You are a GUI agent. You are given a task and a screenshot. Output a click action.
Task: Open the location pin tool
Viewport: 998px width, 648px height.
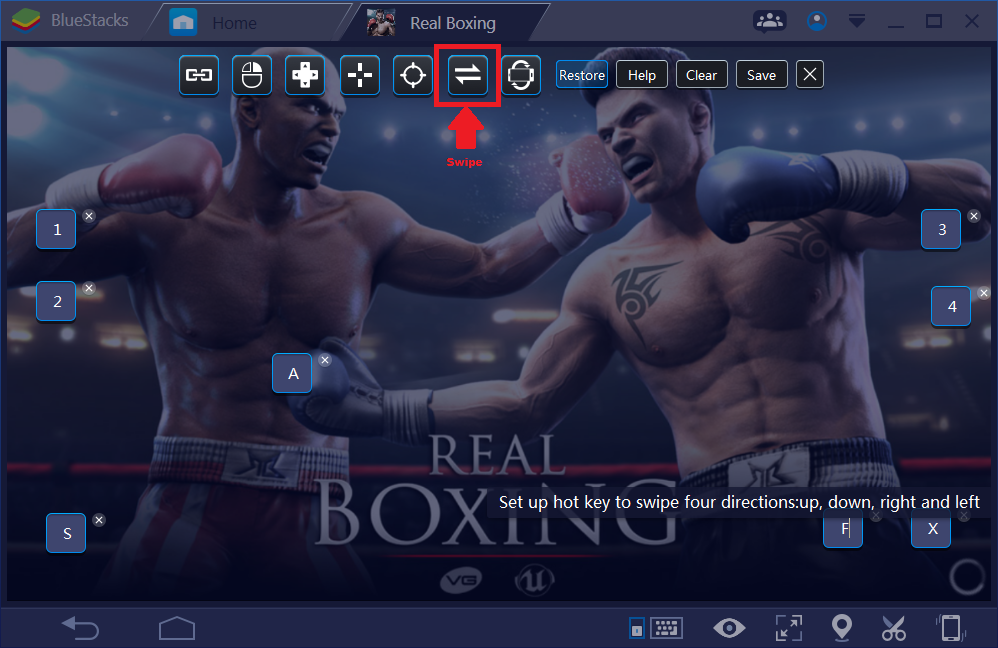pyautogui.click(x=841, y=628)
